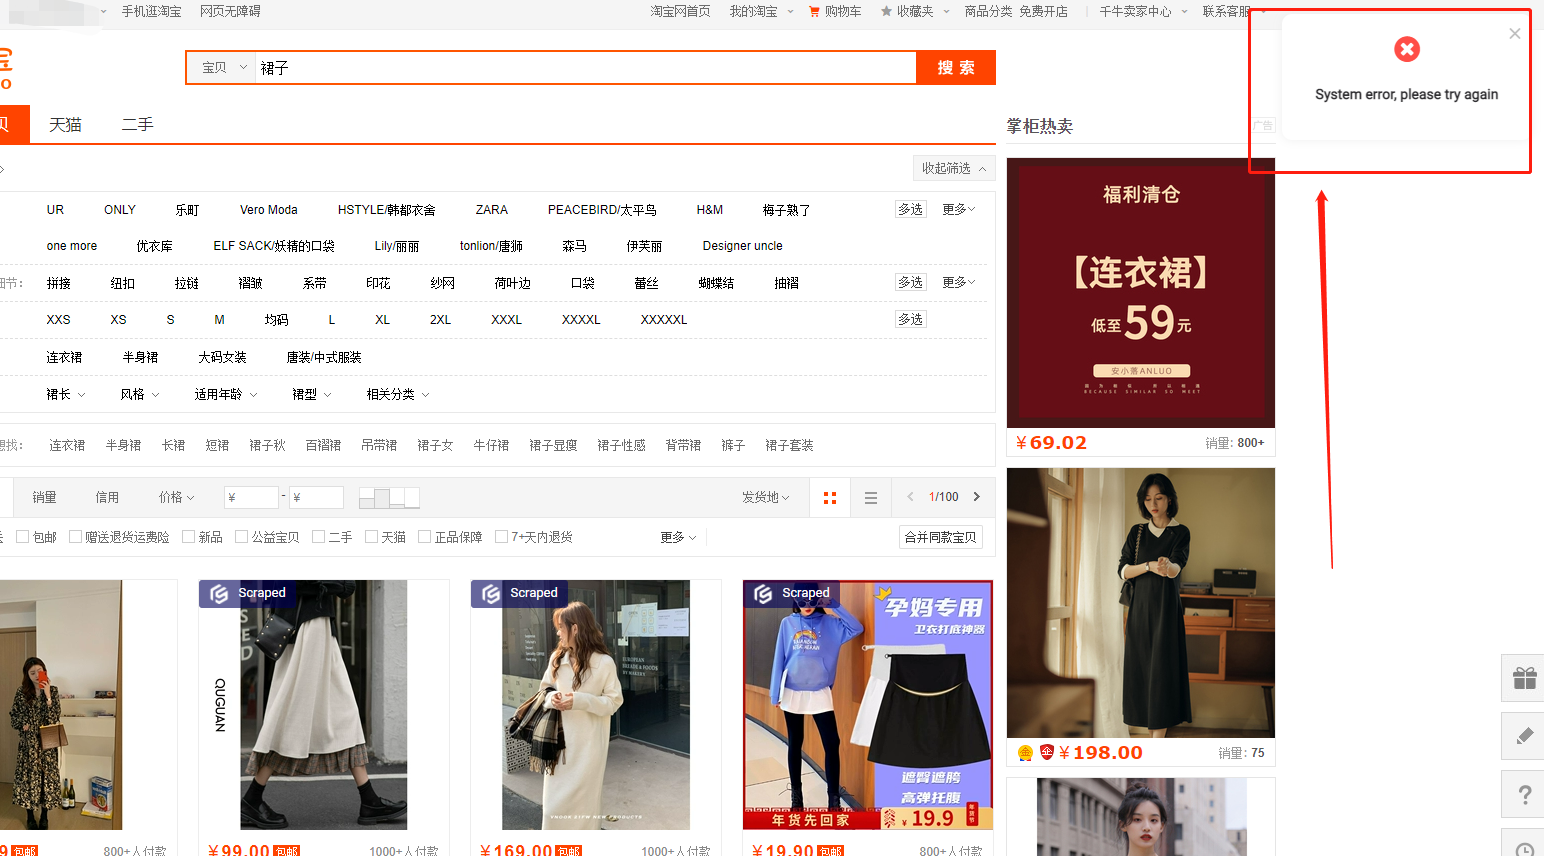Open the 福利清仓 连衣裙 ad thumbnail
Image resolution: width=1544 pixels, height=856 pixels.
click(x=1141, y=293)
